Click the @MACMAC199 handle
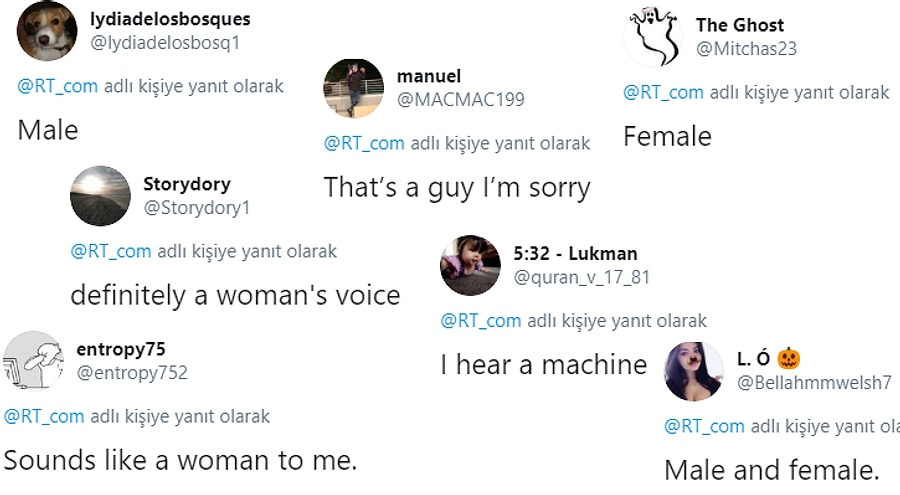The width and height of the screenshot is (900, 495). (x=460, y=99)
